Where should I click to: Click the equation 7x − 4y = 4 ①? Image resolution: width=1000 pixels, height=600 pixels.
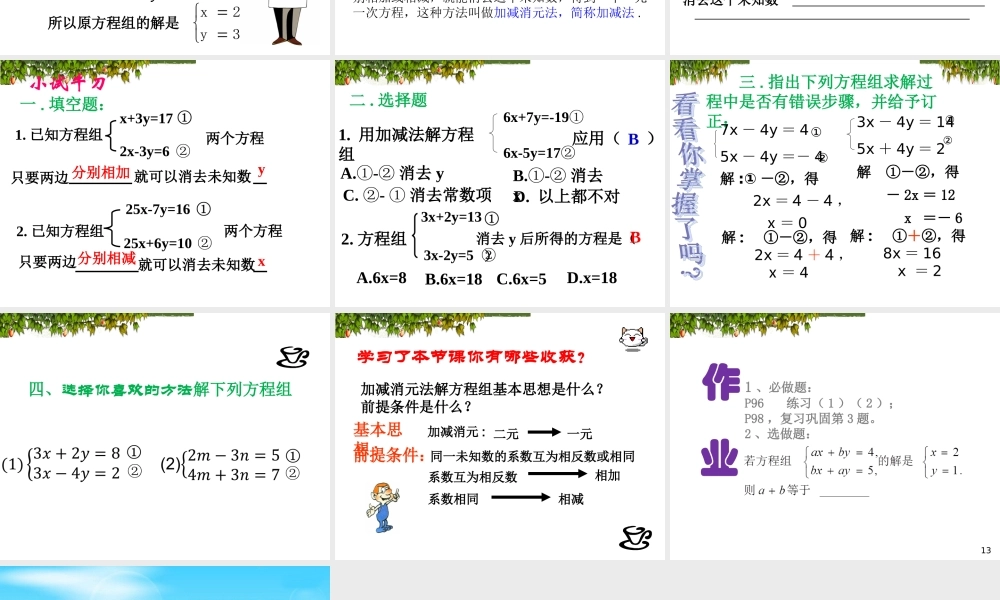(771, 130)
